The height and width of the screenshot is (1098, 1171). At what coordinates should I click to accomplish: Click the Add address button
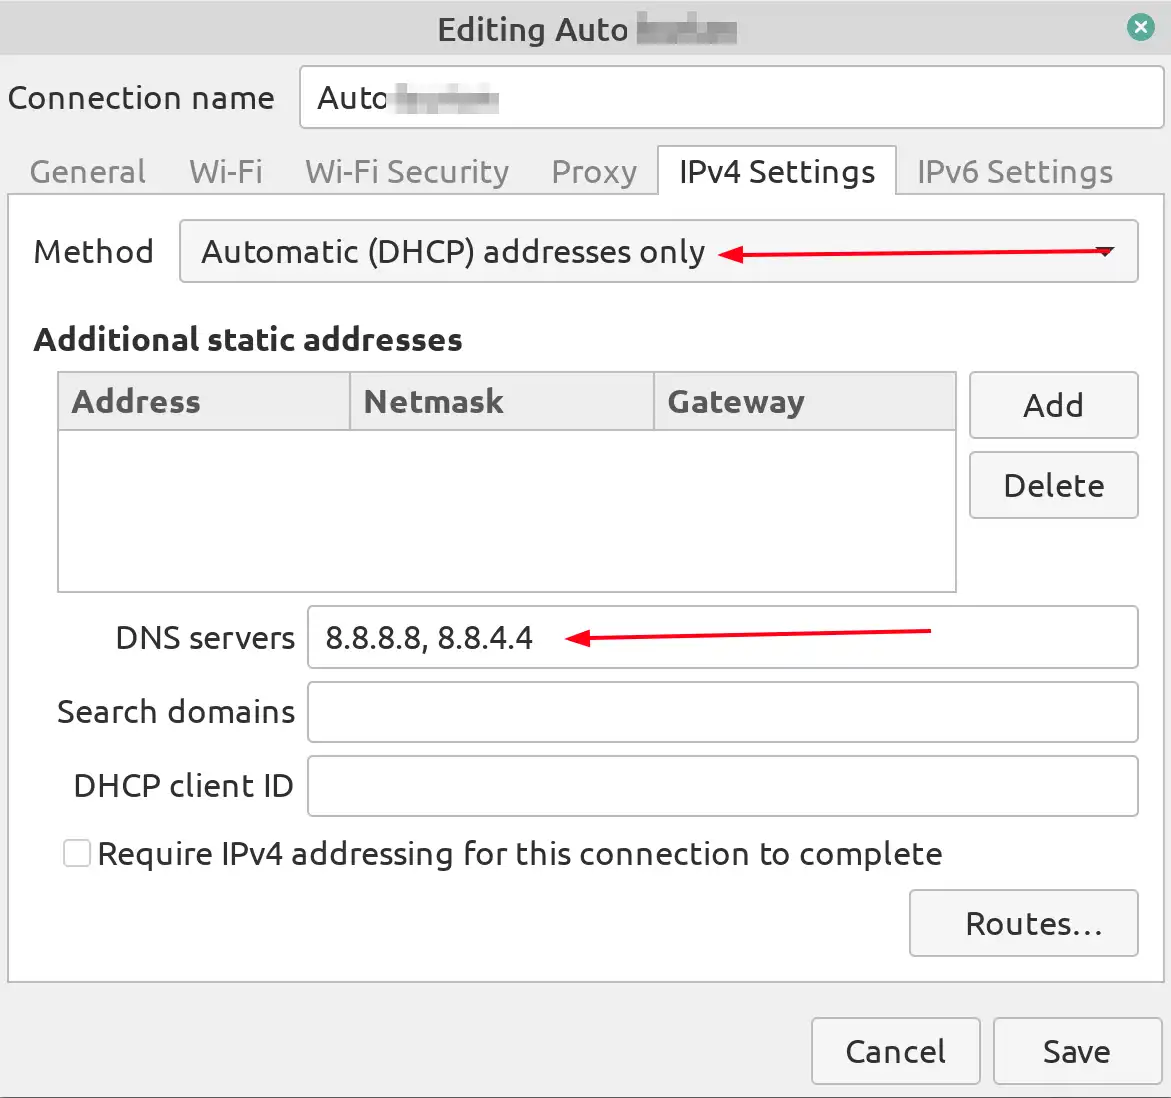pyautogui.click(x=1053, y=405)
